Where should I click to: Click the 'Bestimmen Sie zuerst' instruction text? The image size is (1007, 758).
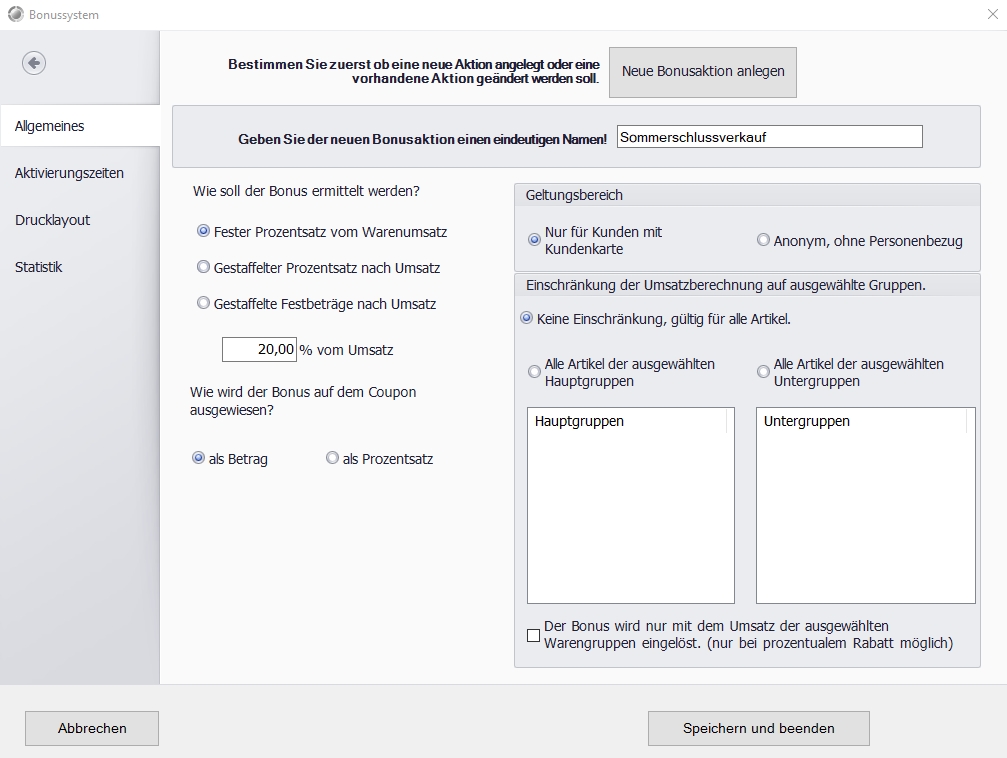tap(414, 71)
